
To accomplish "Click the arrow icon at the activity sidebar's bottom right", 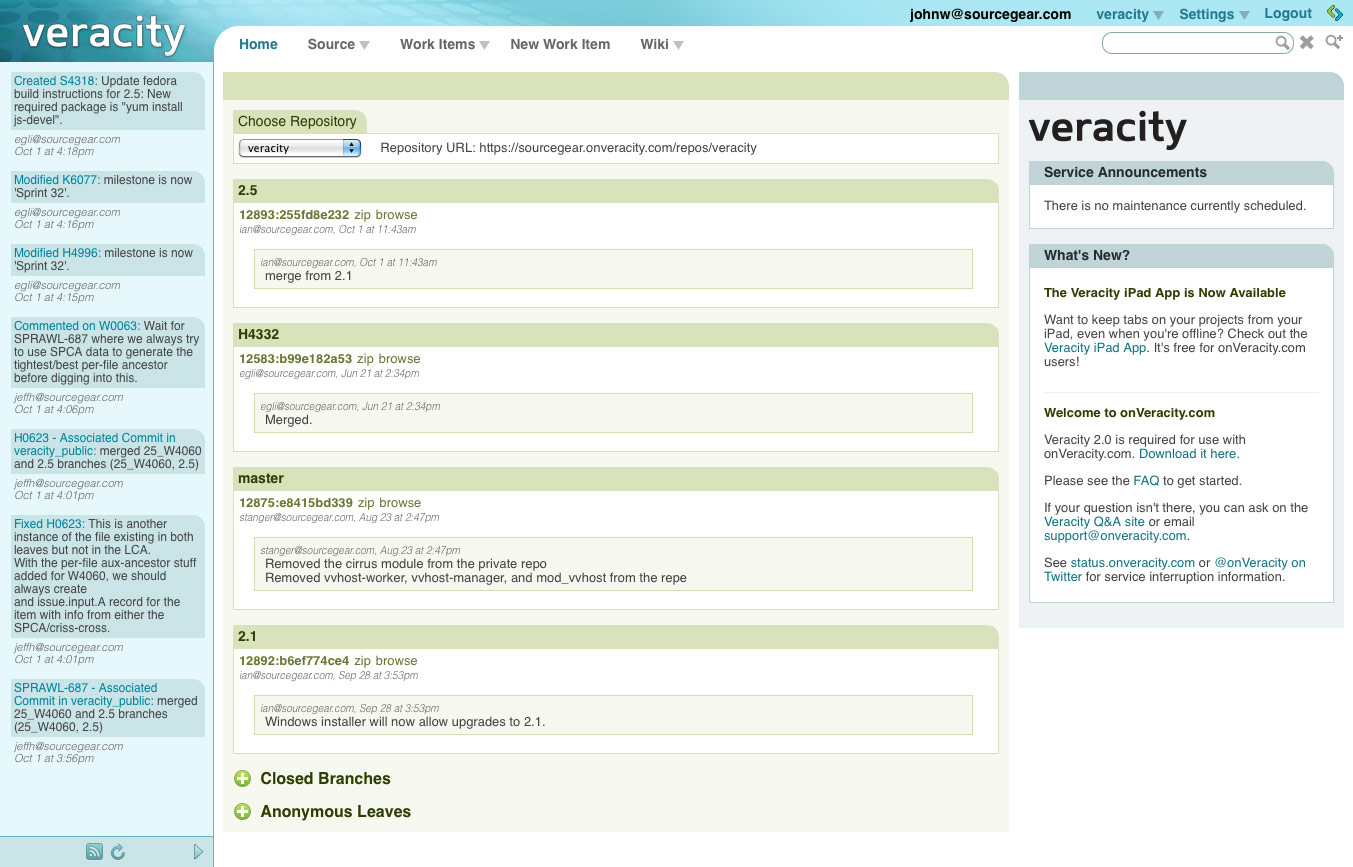I will click(198, 852).
